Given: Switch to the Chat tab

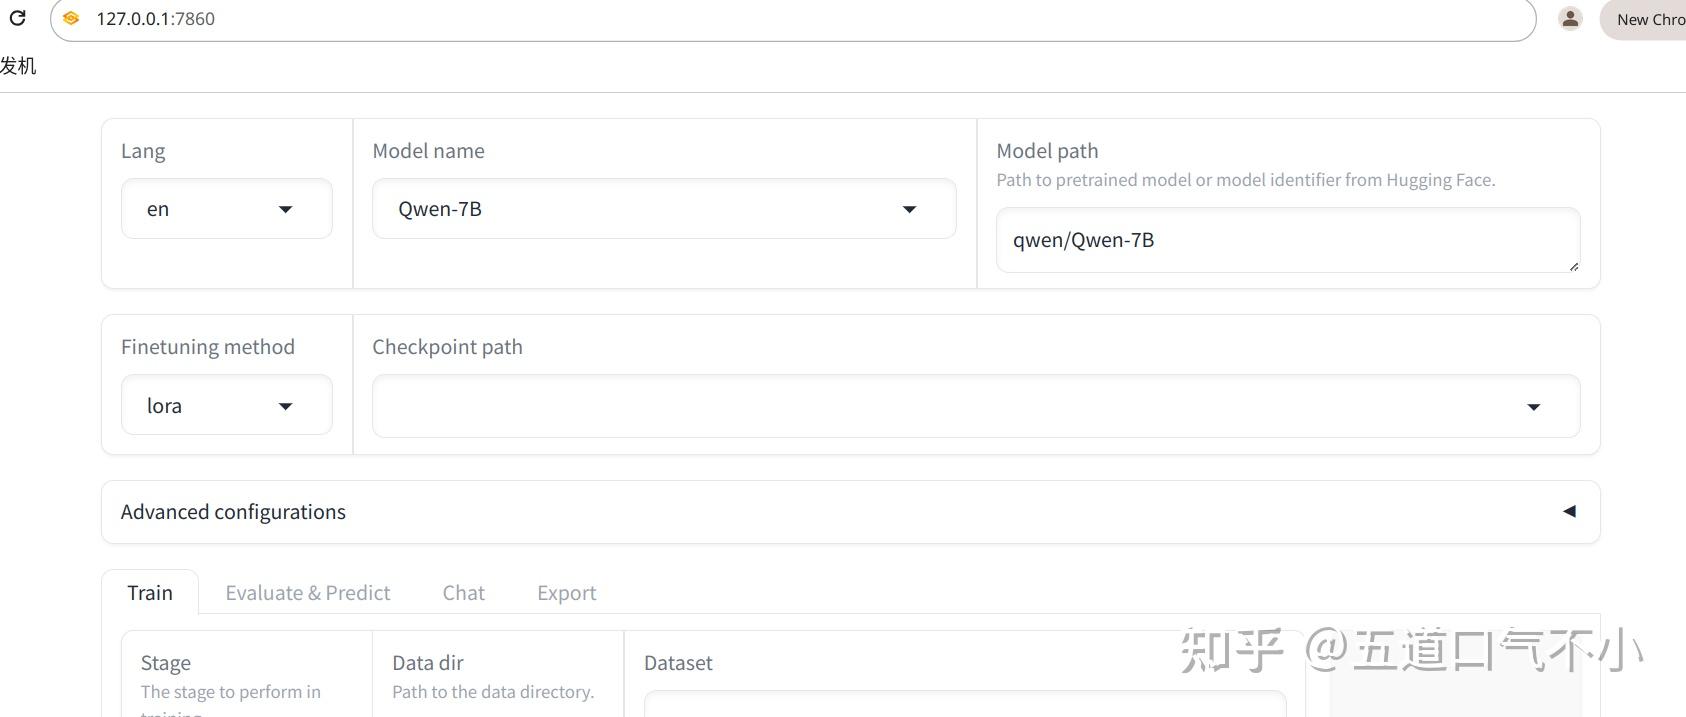Looking at the screenshot, I should click(x=464, y=593).
